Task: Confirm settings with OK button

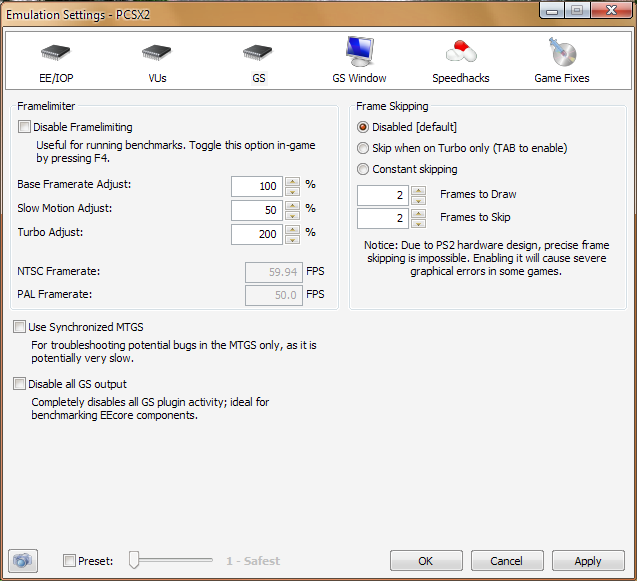Action: pos(426,561)
